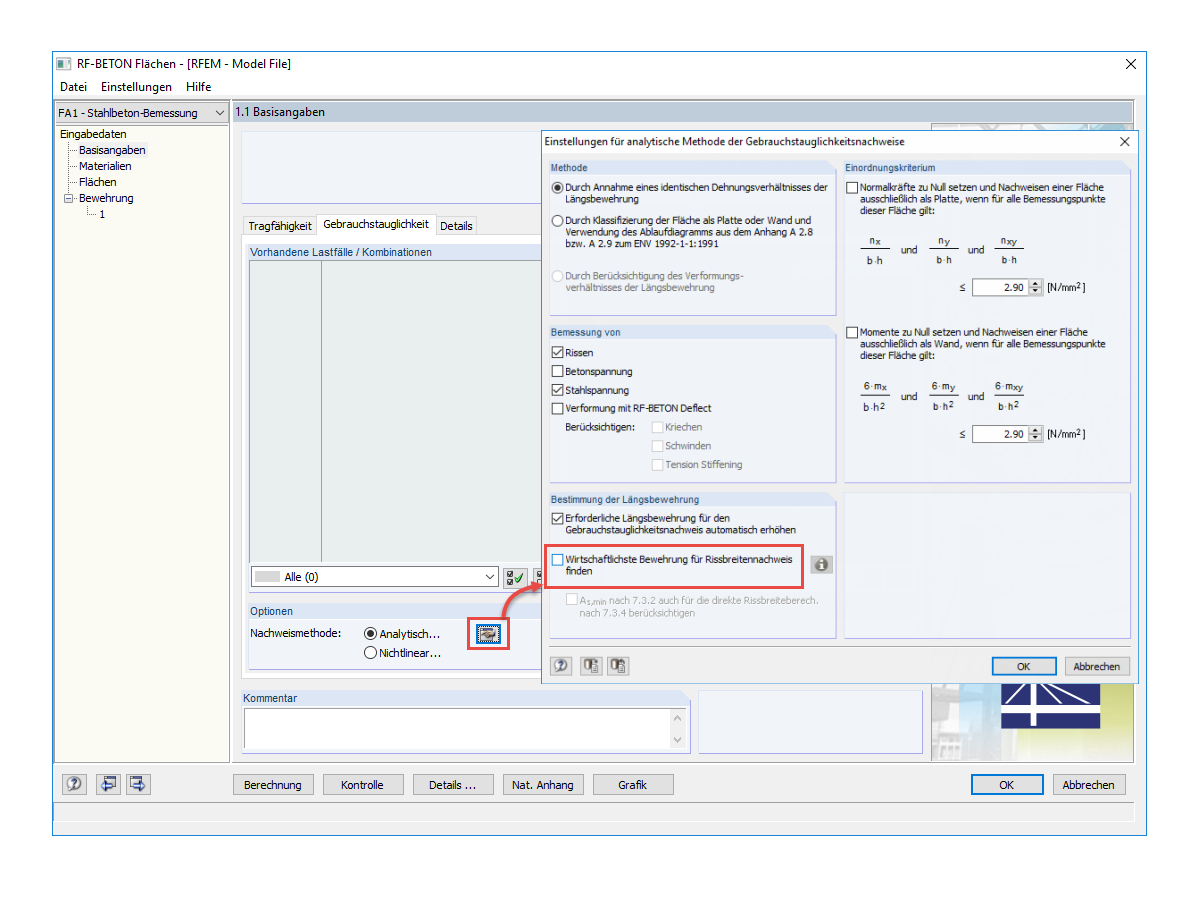Viewport: 1200px width, 900px height.
Task: Adjust stepper for Normalkräfte 2.90 limit
Action: coord(1035,288)
